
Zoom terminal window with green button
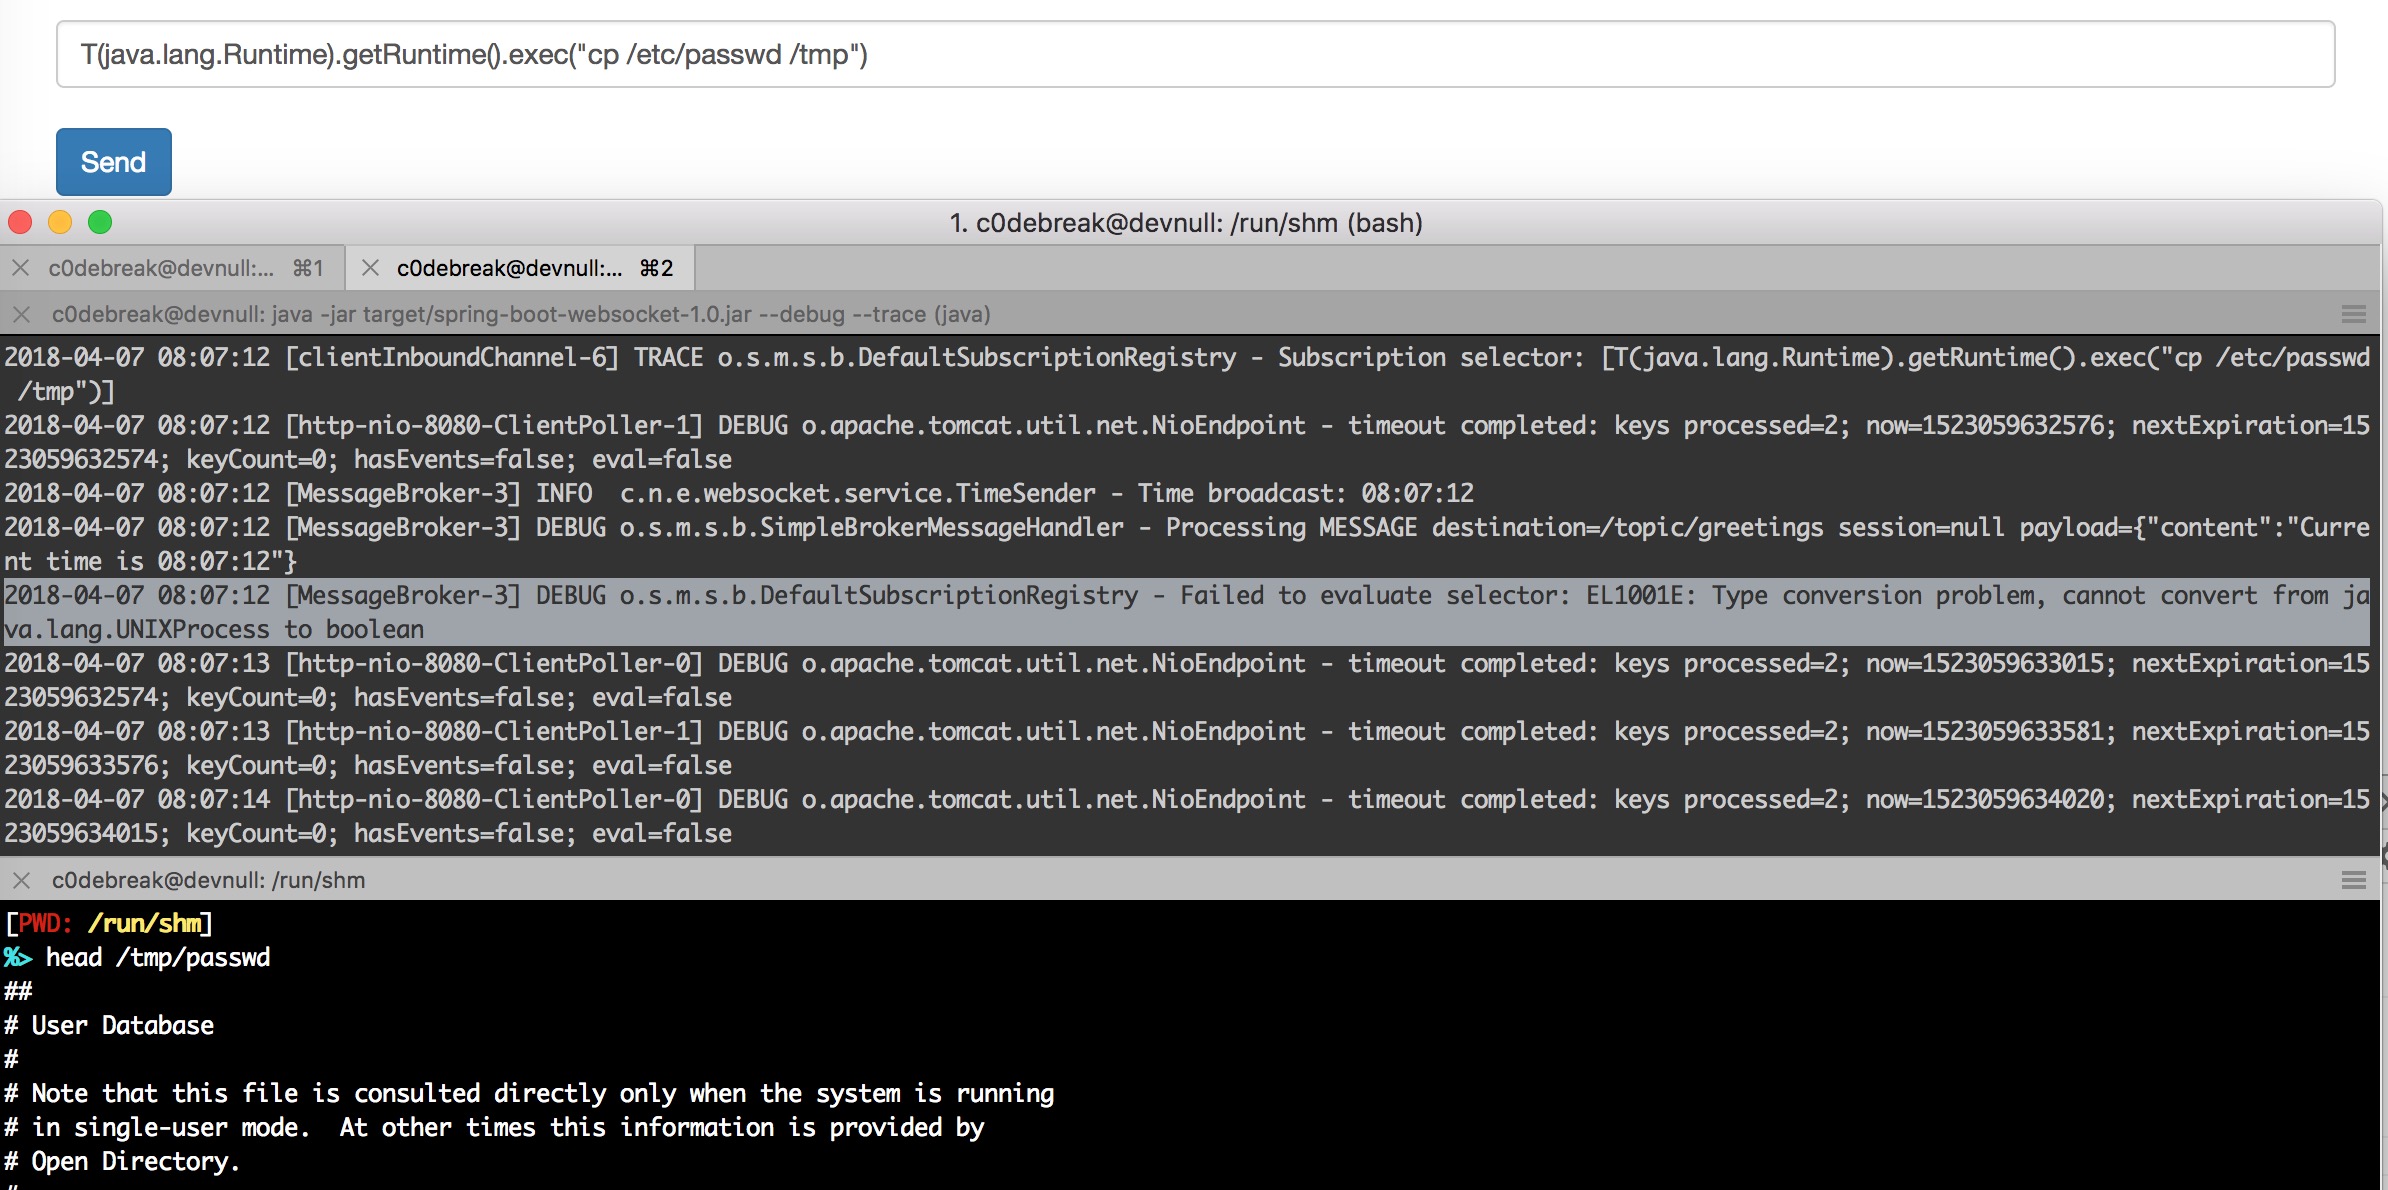point(100,222)
